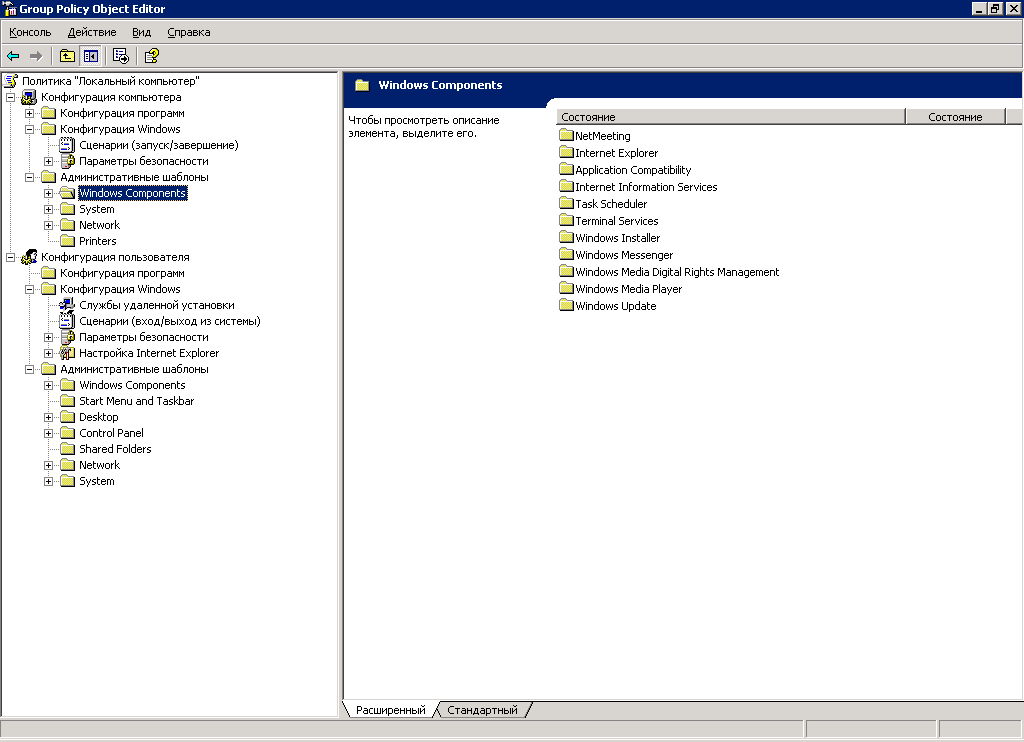Select "Конфигурация программ" under Конфигурация пользователя

click(x=122, y=273)
